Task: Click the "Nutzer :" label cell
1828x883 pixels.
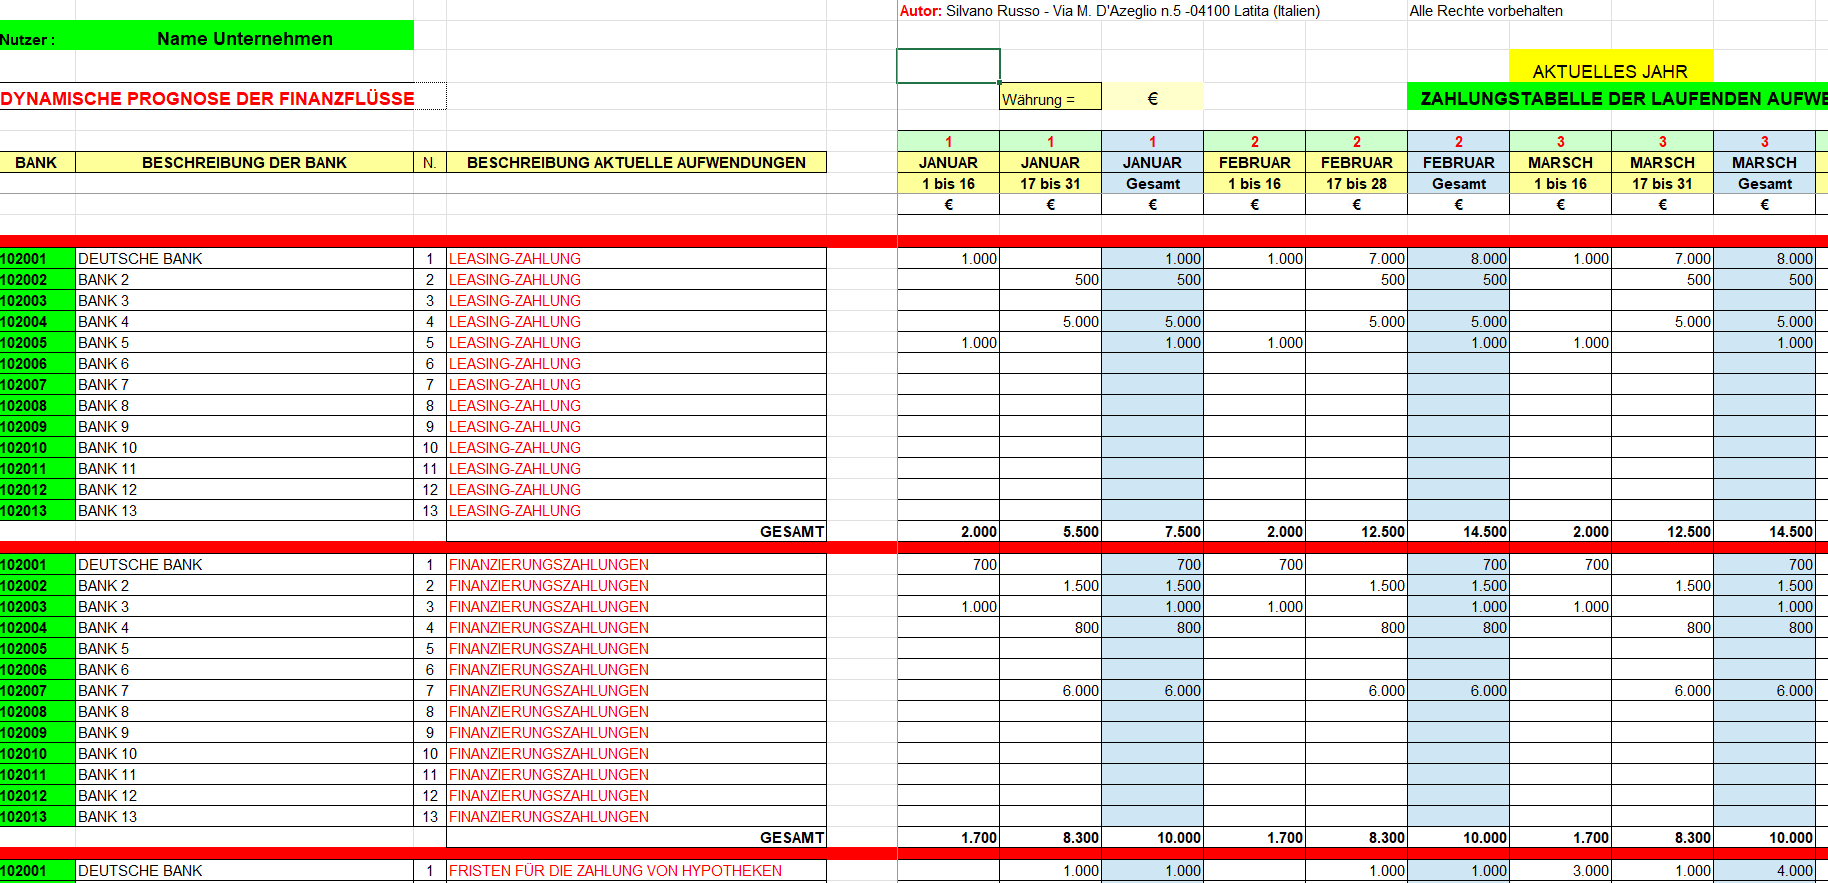Action: (28, 40)
